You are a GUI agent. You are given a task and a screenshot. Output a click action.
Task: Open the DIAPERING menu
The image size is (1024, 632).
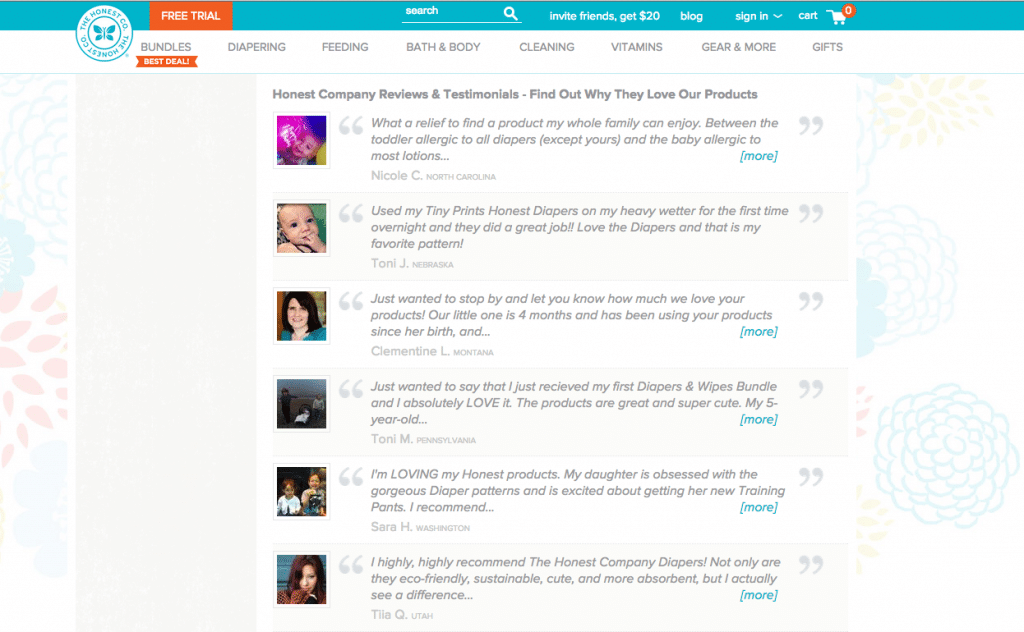click(x=257, y=47)
